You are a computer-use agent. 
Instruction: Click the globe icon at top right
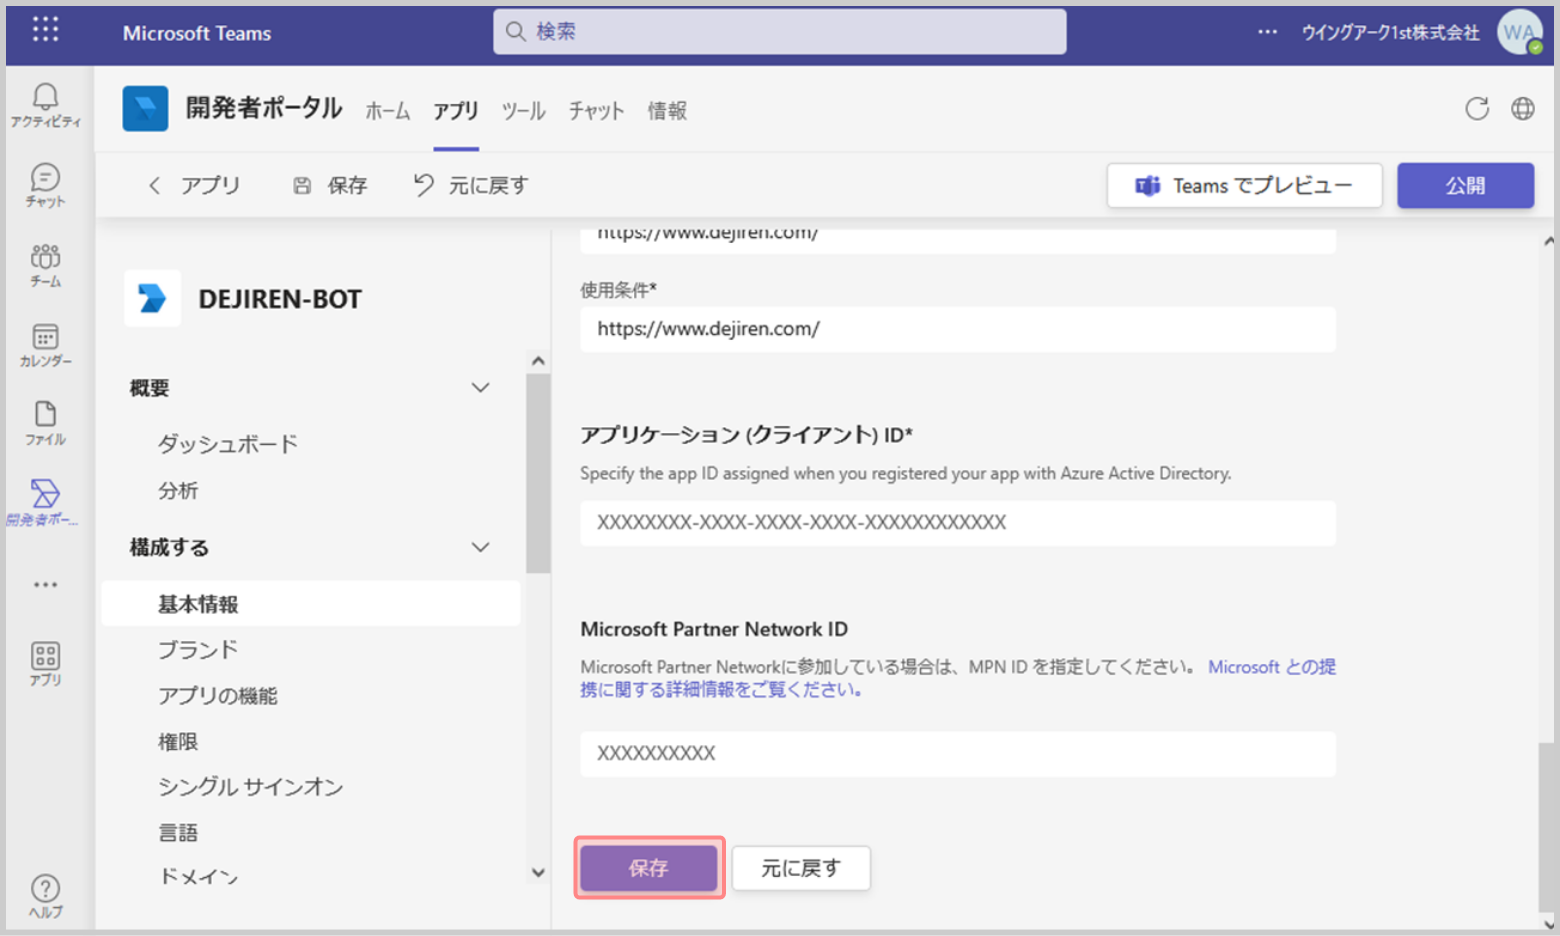1522,109
